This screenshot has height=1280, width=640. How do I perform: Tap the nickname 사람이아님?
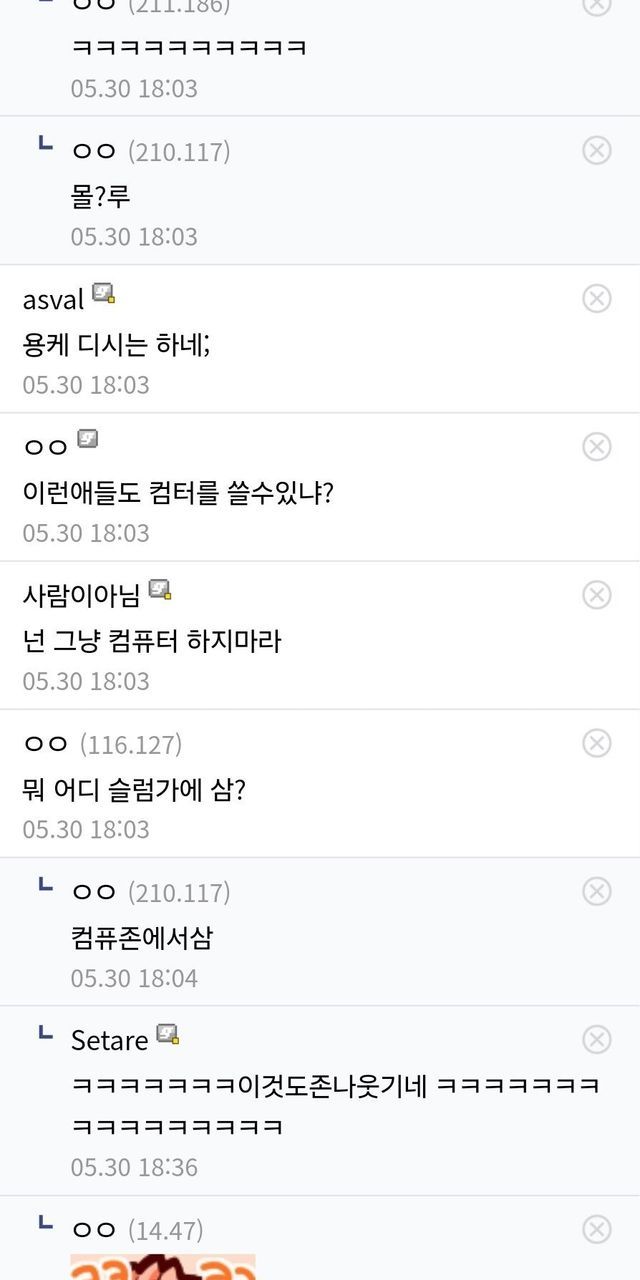(81, 596)
